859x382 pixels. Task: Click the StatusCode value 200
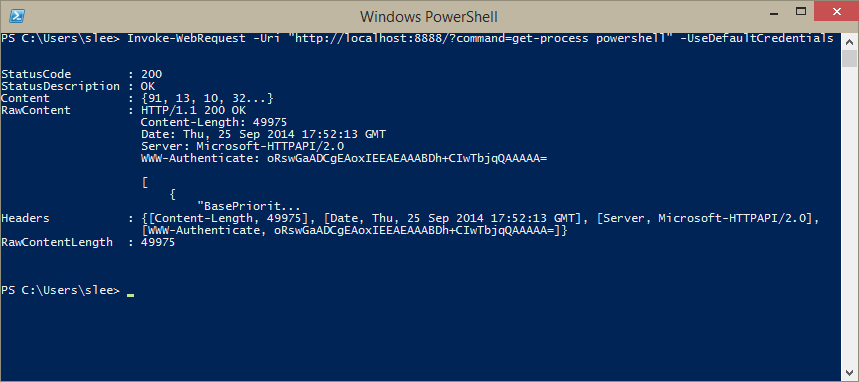click(x=151, y=74)
